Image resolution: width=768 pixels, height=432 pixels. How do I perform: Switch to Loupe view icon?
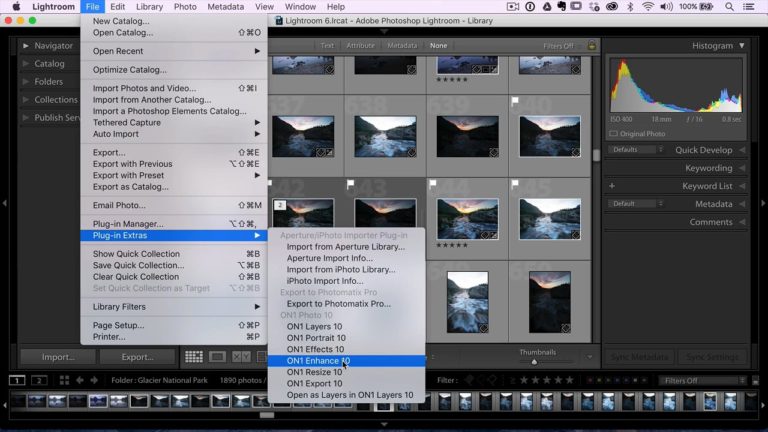[217, 357]
